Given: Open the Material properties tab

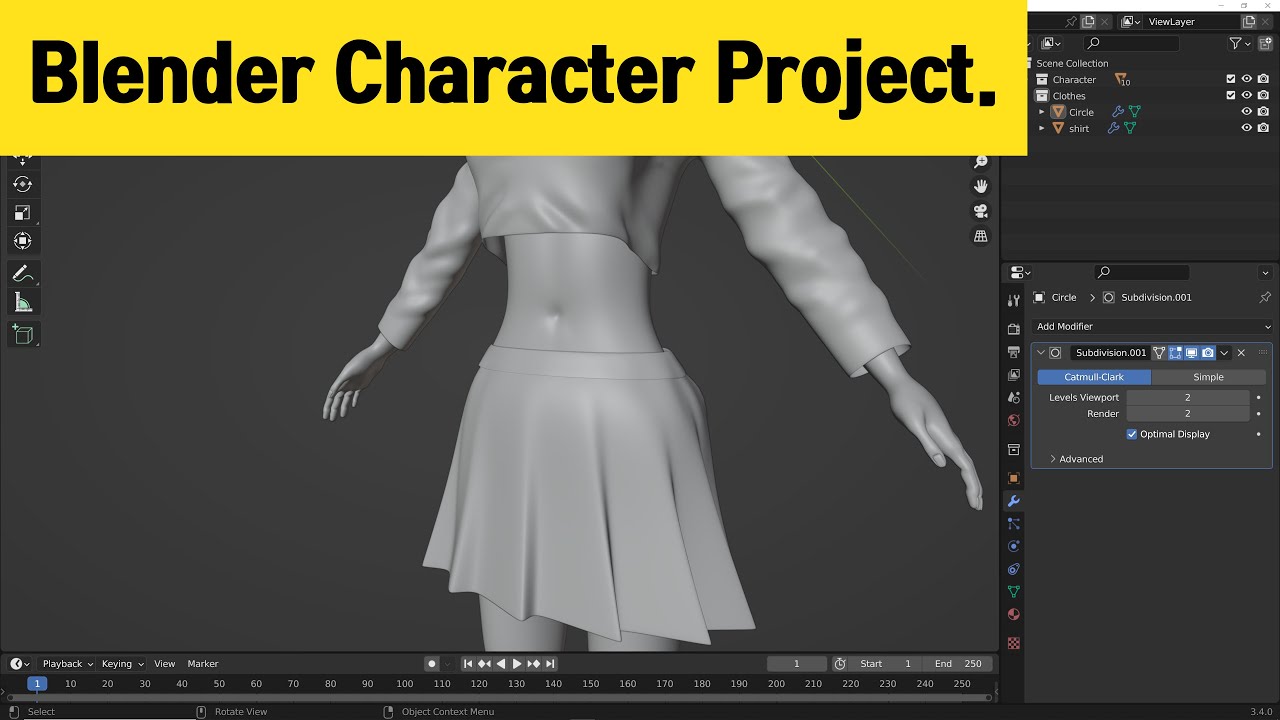Looking at the screenshot, I should tap(1014, 614).
